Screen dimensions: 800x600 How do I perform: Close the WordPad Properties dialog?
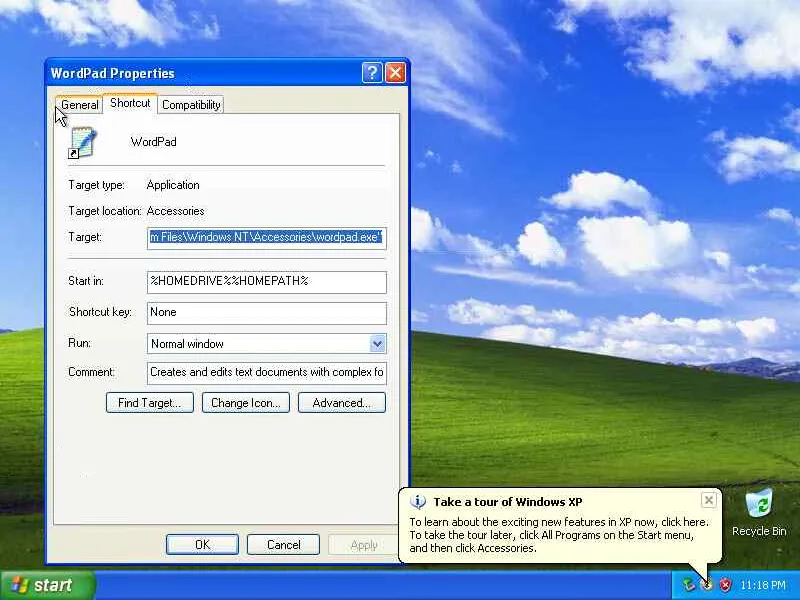click(395, 72)
